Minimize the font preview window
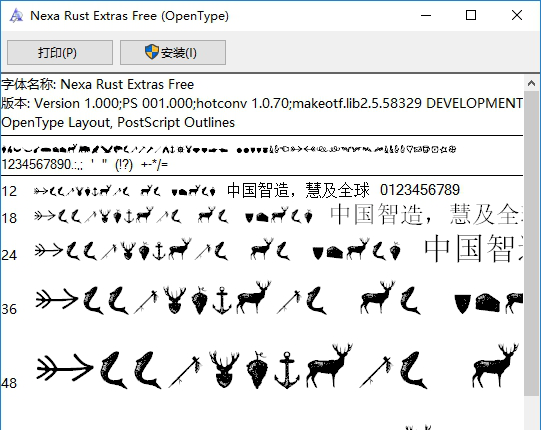 pyautogui.click(x=426, y=16)
